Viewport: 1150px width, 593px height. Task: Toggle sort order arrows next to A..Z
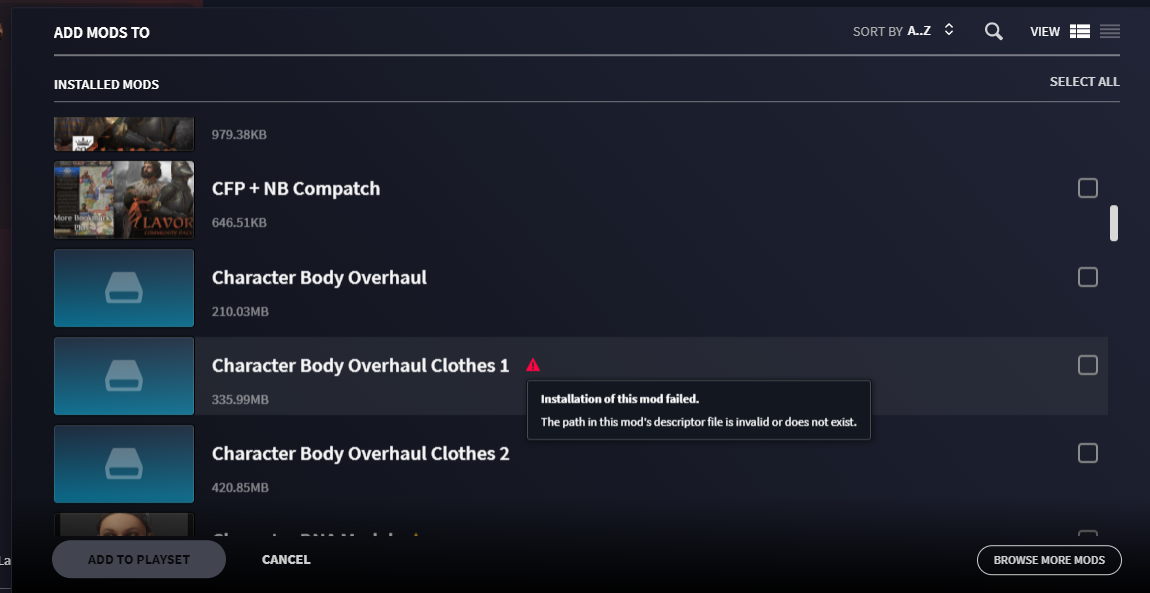click(948, 30)
